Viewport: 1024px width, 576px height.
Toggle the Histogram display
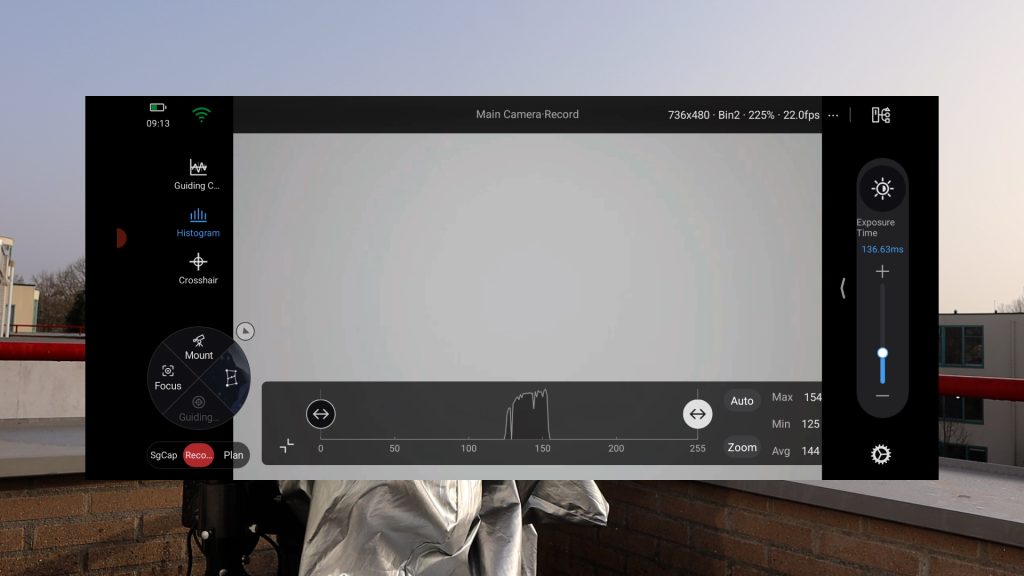coord(198,221)
